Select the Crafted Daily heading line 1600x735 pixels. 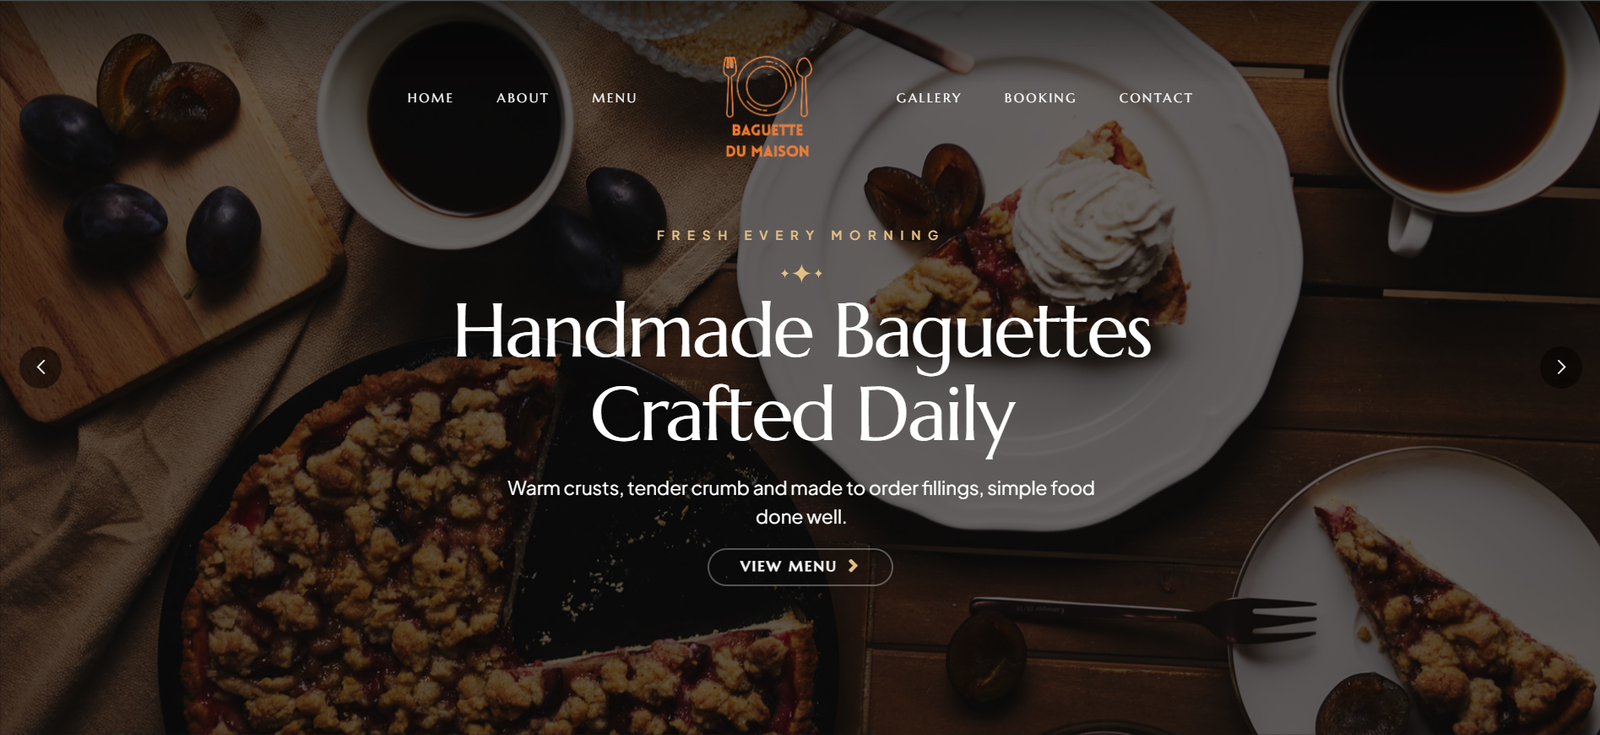(802, 415)
